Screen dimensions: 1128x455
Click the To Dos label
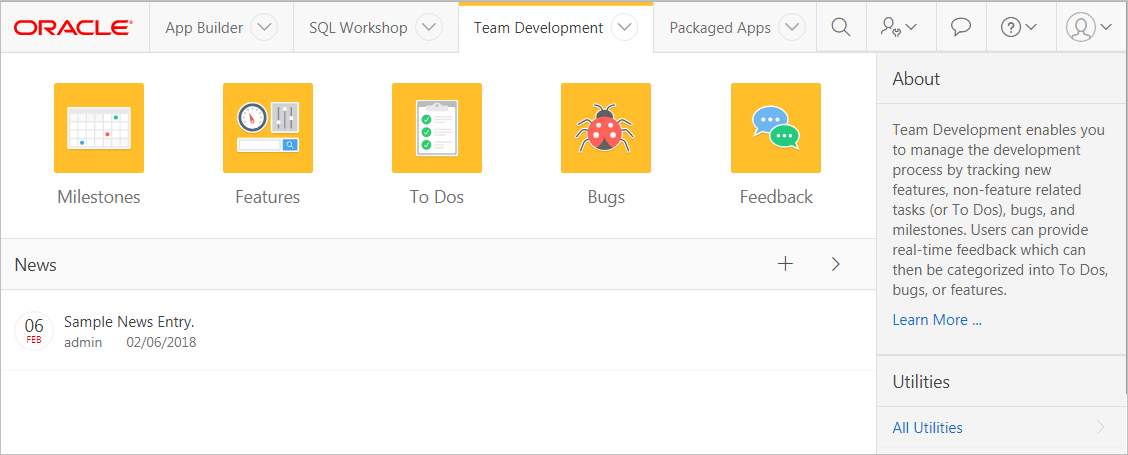click(437, 197)
